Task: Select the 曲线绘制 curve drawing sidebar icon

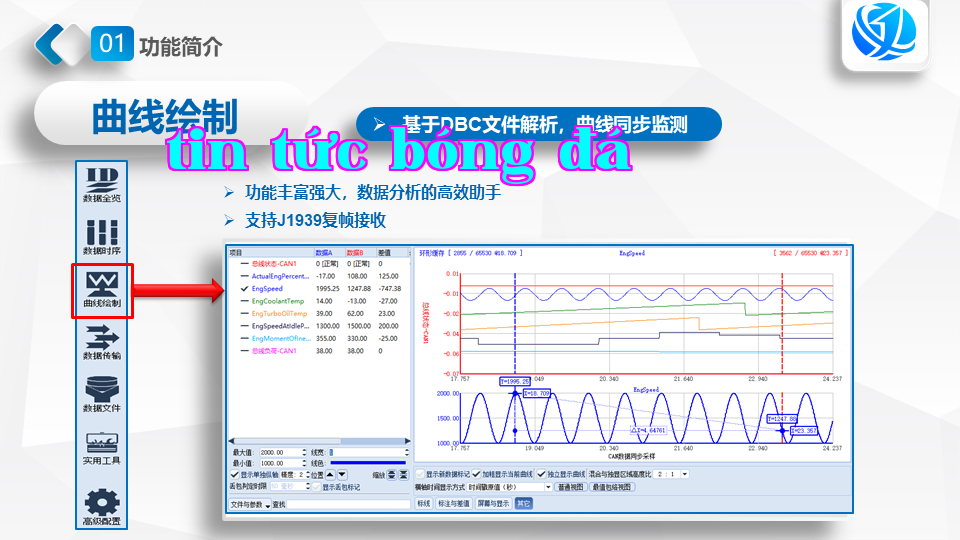Action: pos(102,290)
